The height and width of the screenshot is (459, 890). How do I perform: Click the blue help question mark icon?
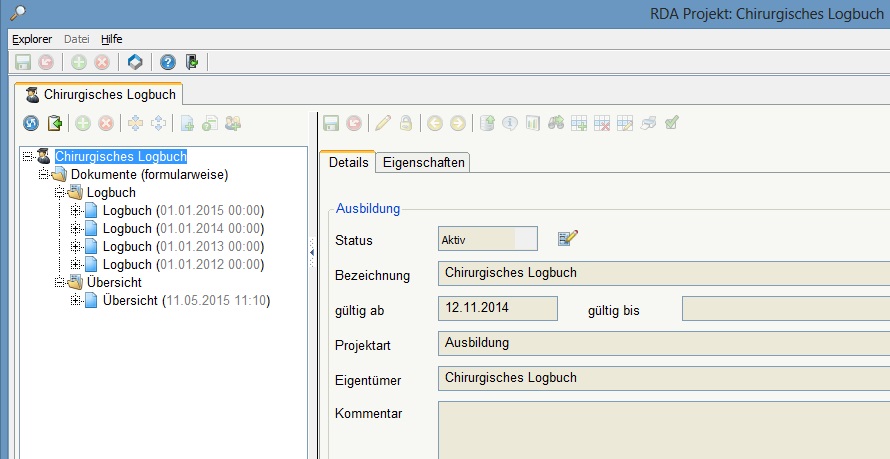[168, 62]
